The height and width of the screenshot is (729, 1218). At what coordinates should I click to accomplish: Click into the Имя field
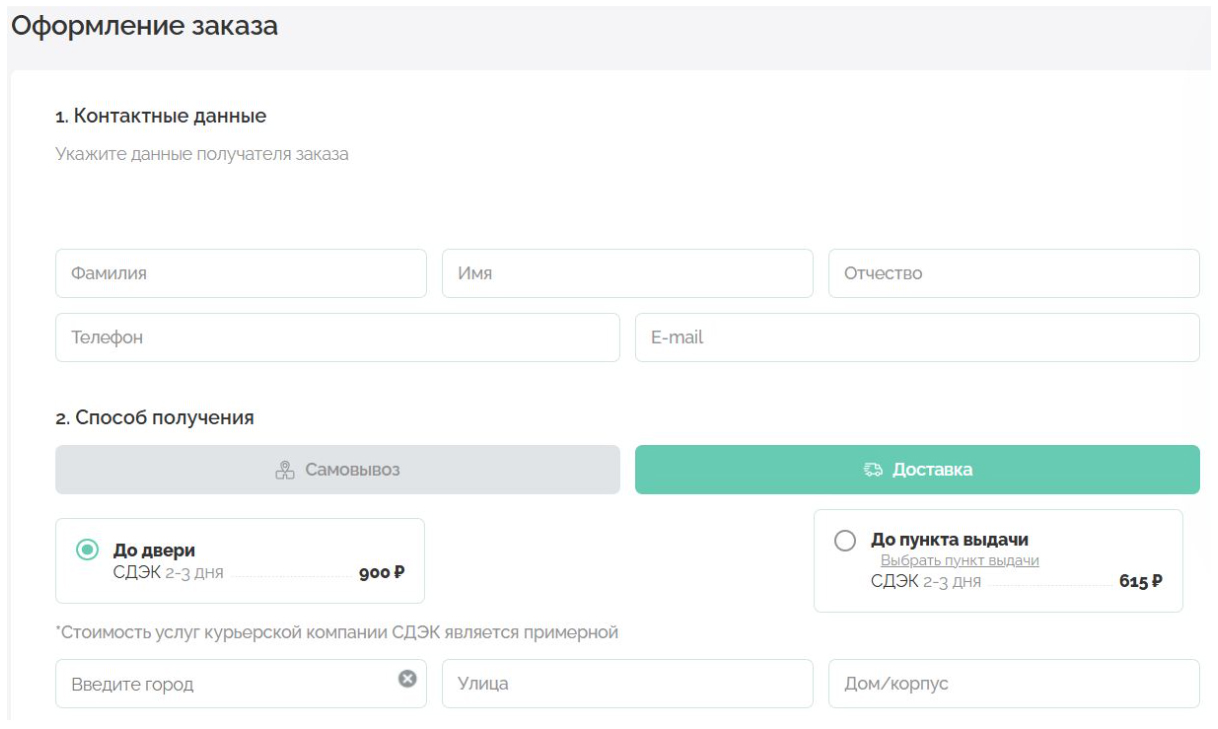coord(627,274)
